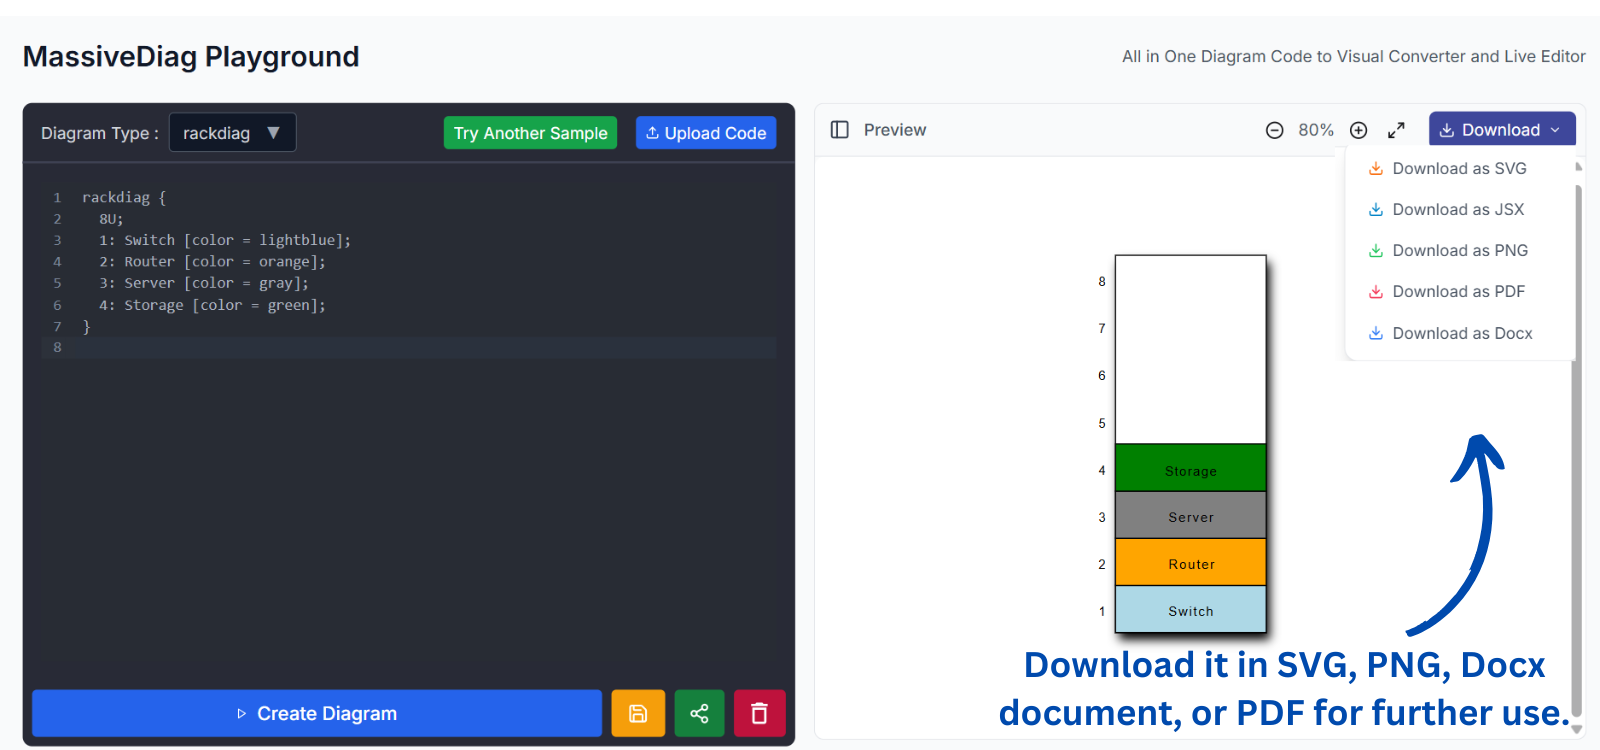The image size is (1600, 750).
Task: Toggle the preview sidebar panel icon
Action: pyautogui.click(x=840, y=130)
